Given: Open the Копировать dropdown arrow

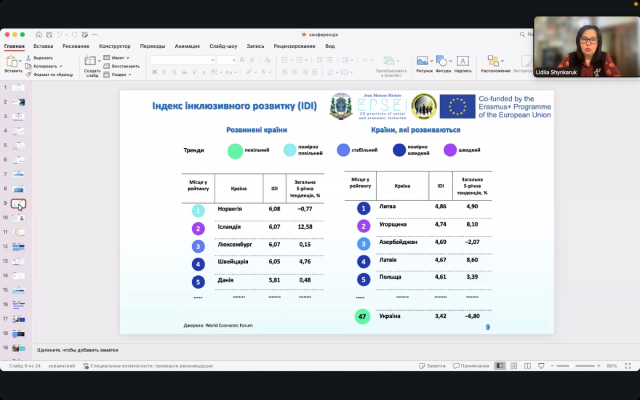Looking at the screenshot, I should [62, 66].
